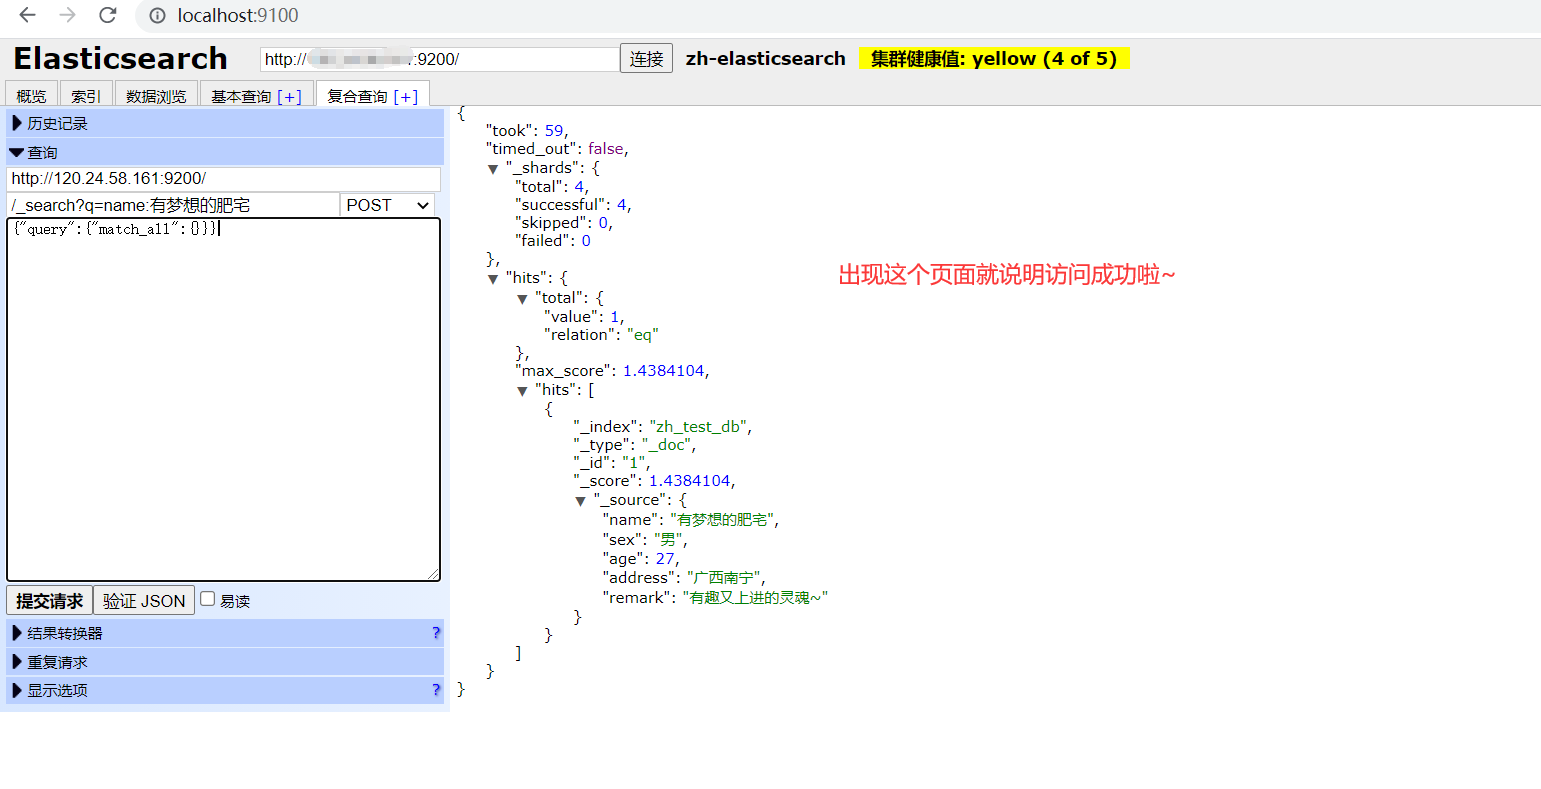Collapse the 查询 section
1541x789 pixels.
coord(225,152)
